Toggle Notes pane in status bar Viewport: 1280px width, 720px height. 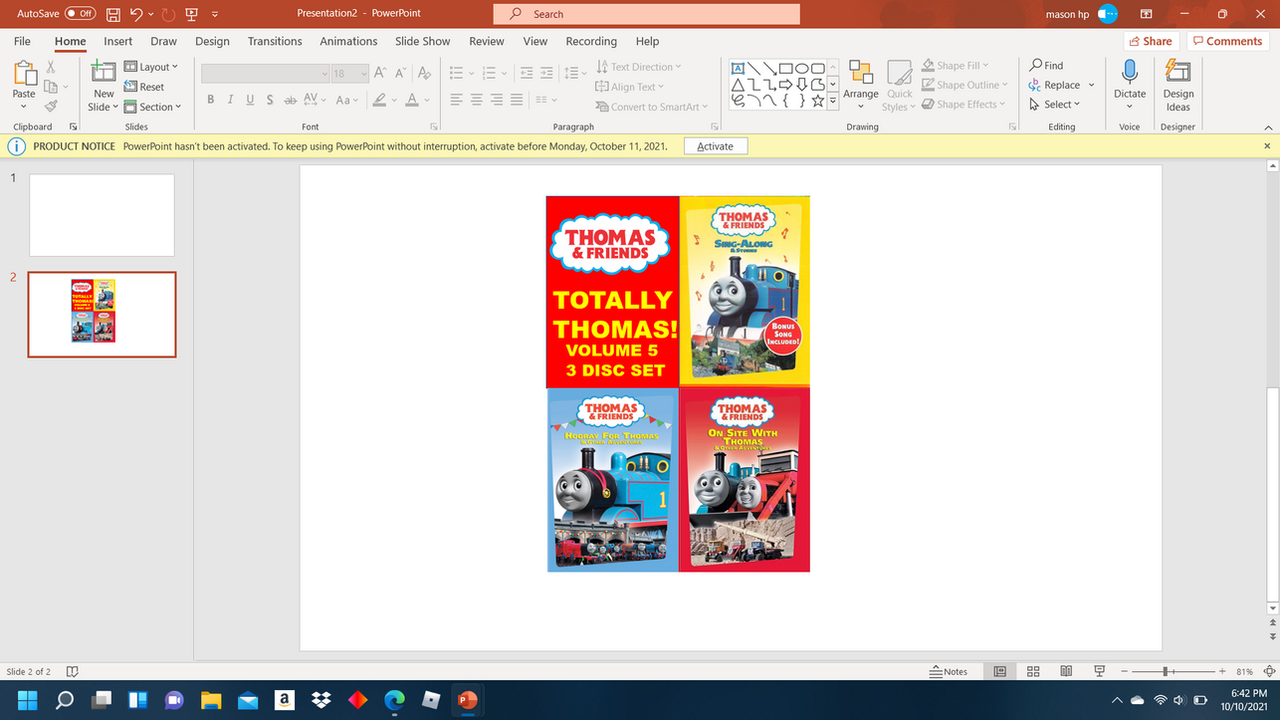click(x=948, y=671)
